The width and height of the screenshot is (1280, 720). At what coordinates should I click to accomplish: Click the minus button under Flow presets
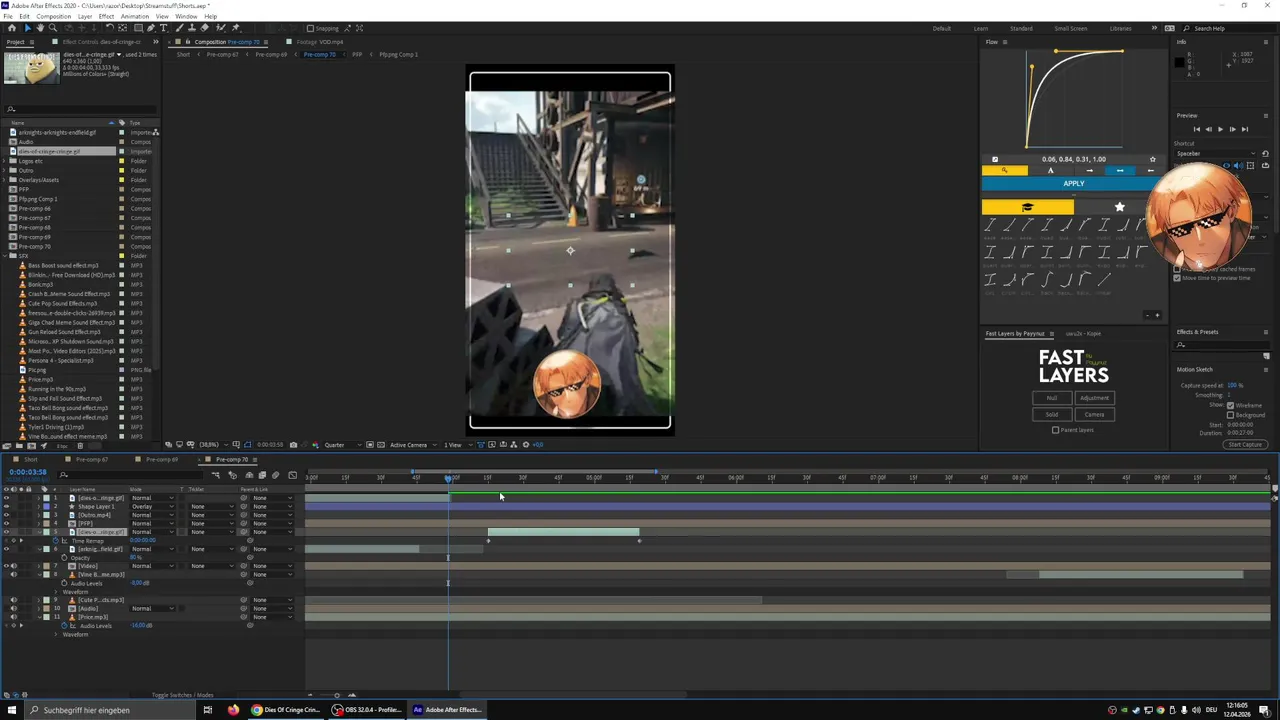[x=1147, y=316]
